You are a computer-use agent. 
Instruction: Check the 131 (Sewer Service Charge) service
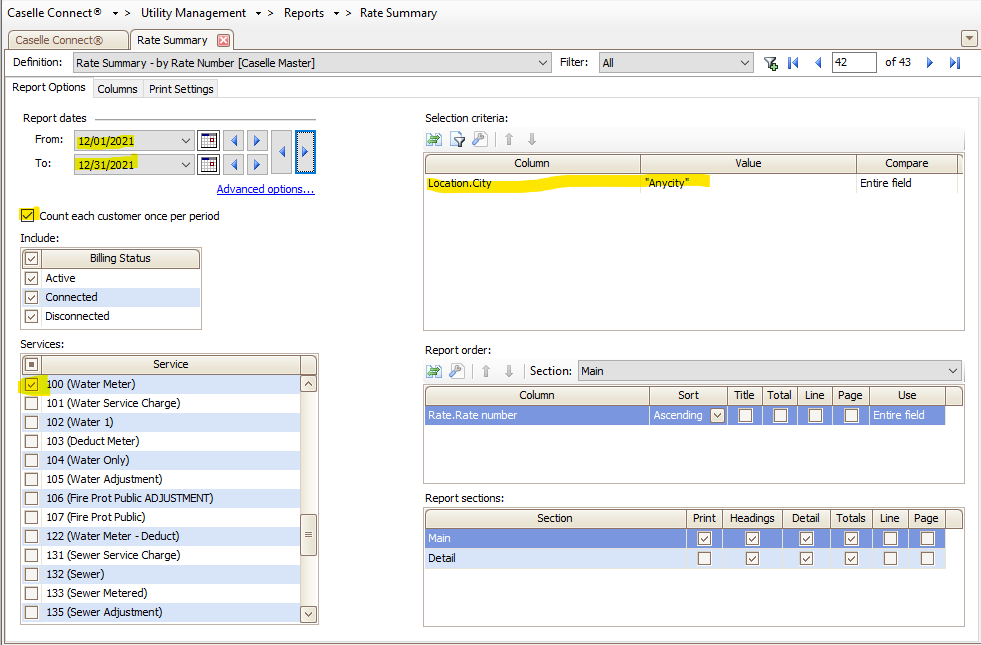[32, 555]
